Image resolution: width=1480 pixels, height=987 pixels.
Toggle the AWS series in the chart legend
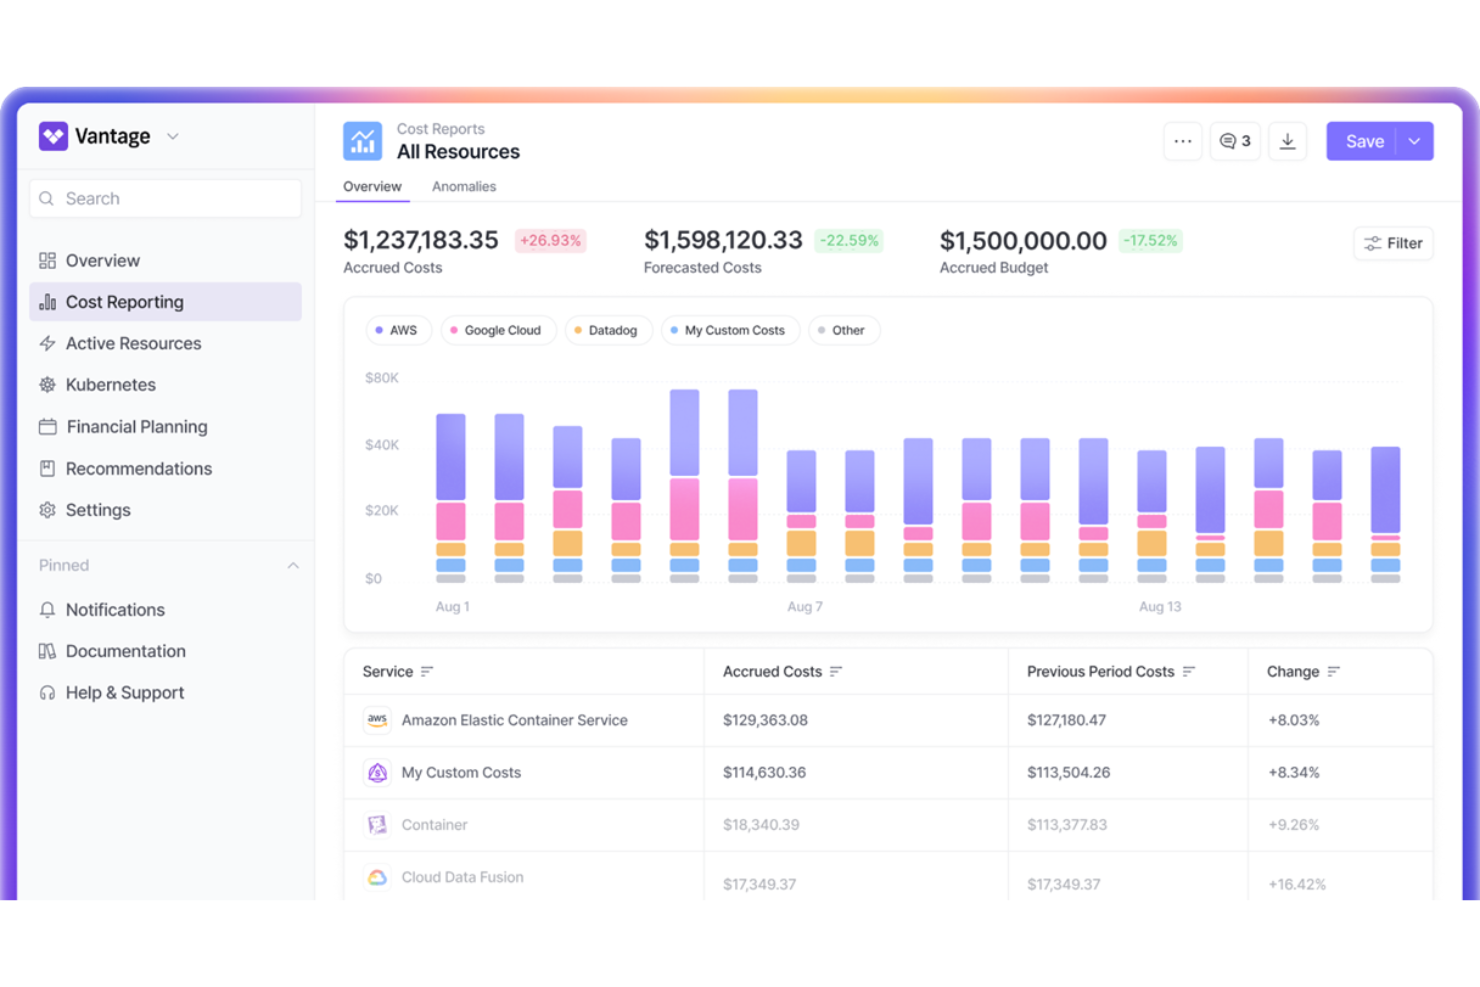(398, 330)
